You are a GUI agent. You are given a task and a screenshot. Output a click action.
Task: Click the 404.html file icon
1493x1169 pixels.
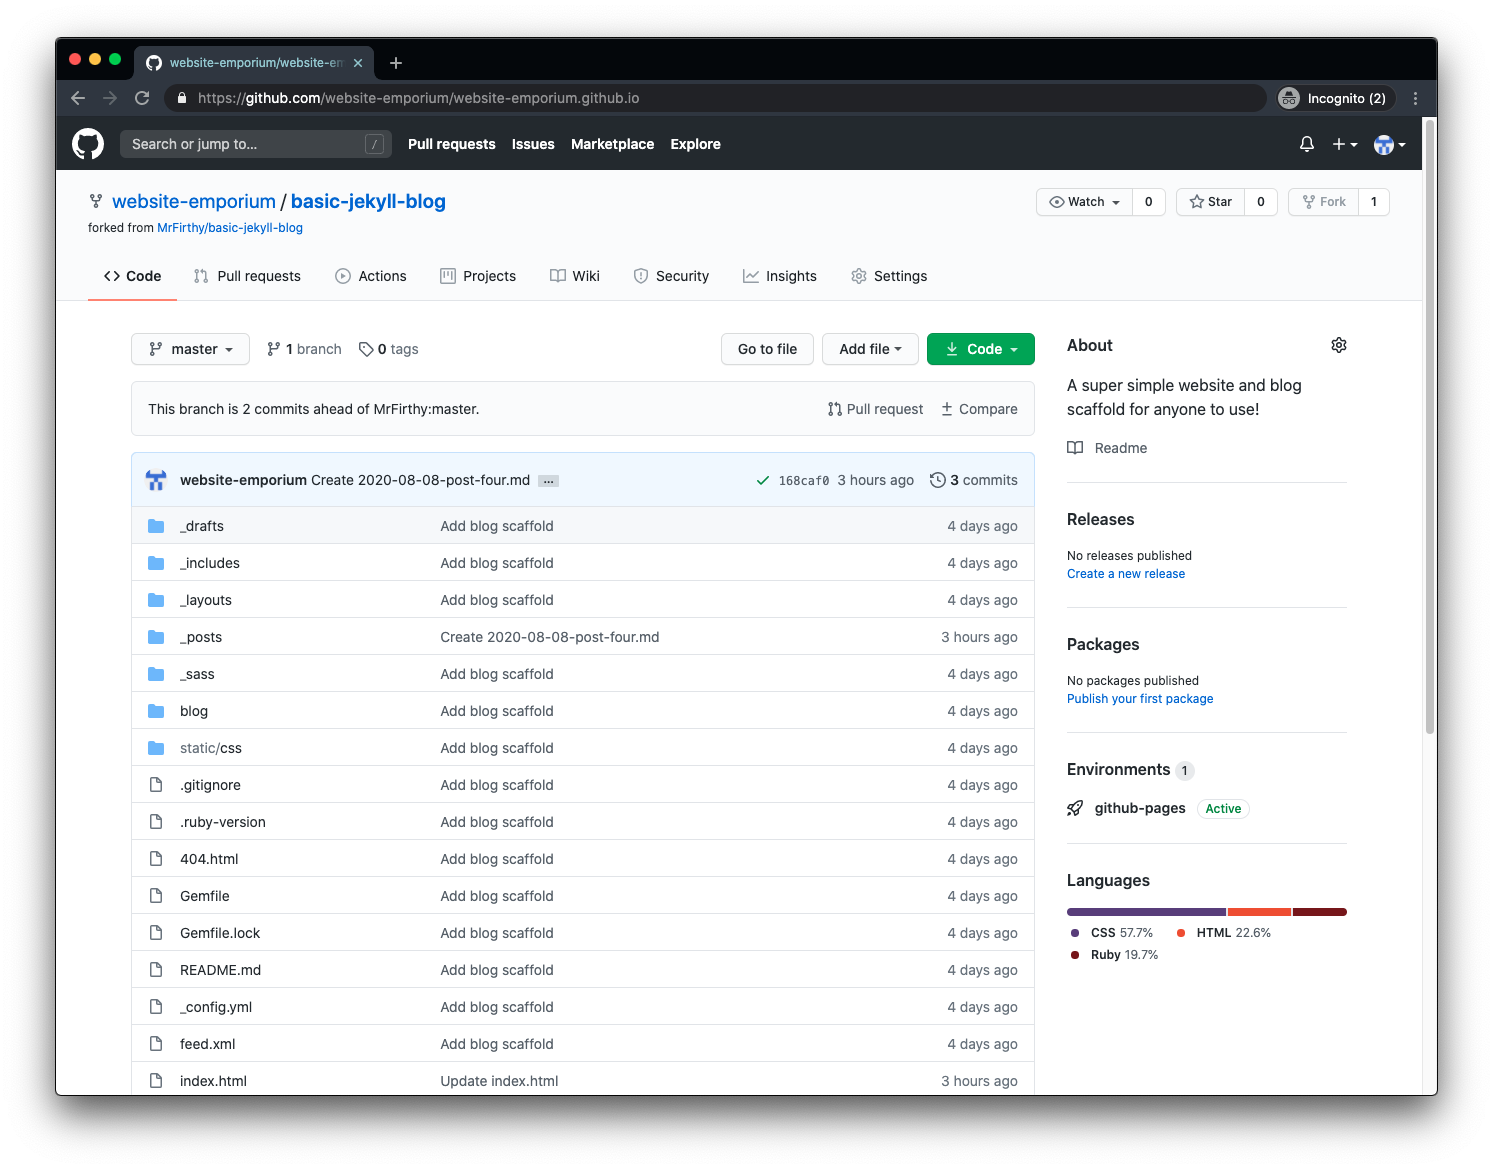tap(156, 859)
